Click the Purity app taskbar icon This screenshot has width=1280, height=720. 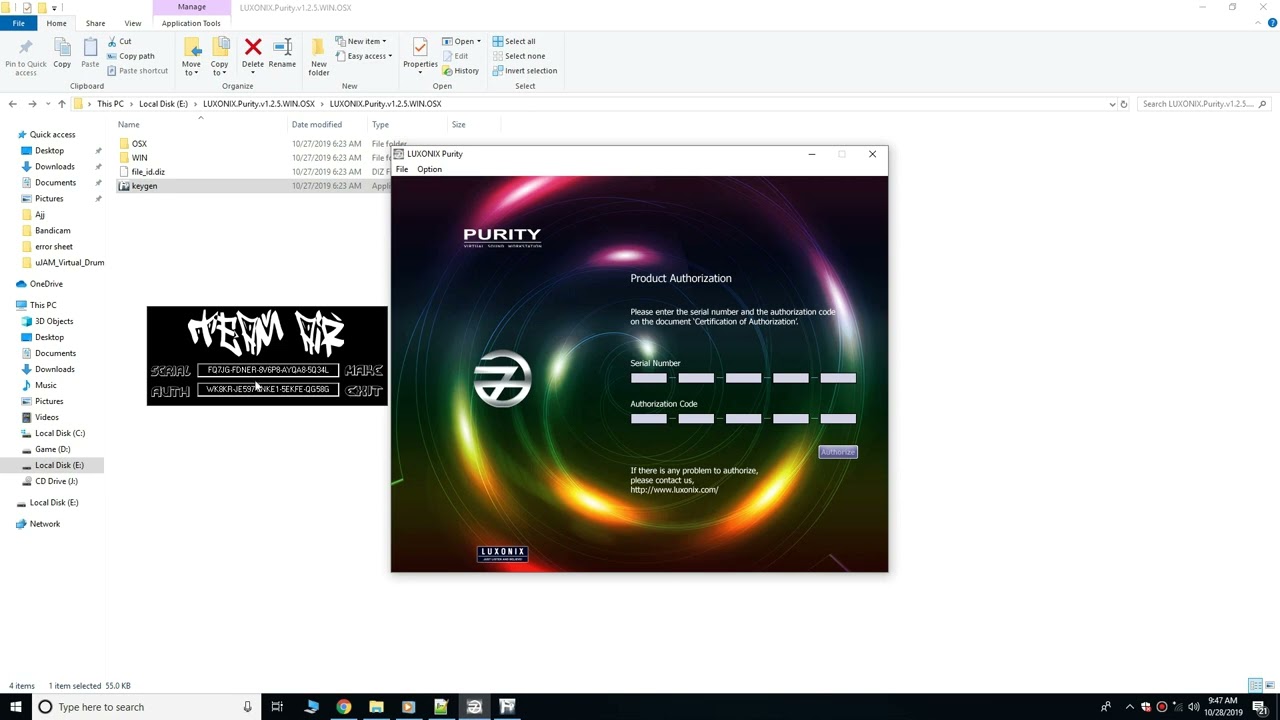pos(474,707)
